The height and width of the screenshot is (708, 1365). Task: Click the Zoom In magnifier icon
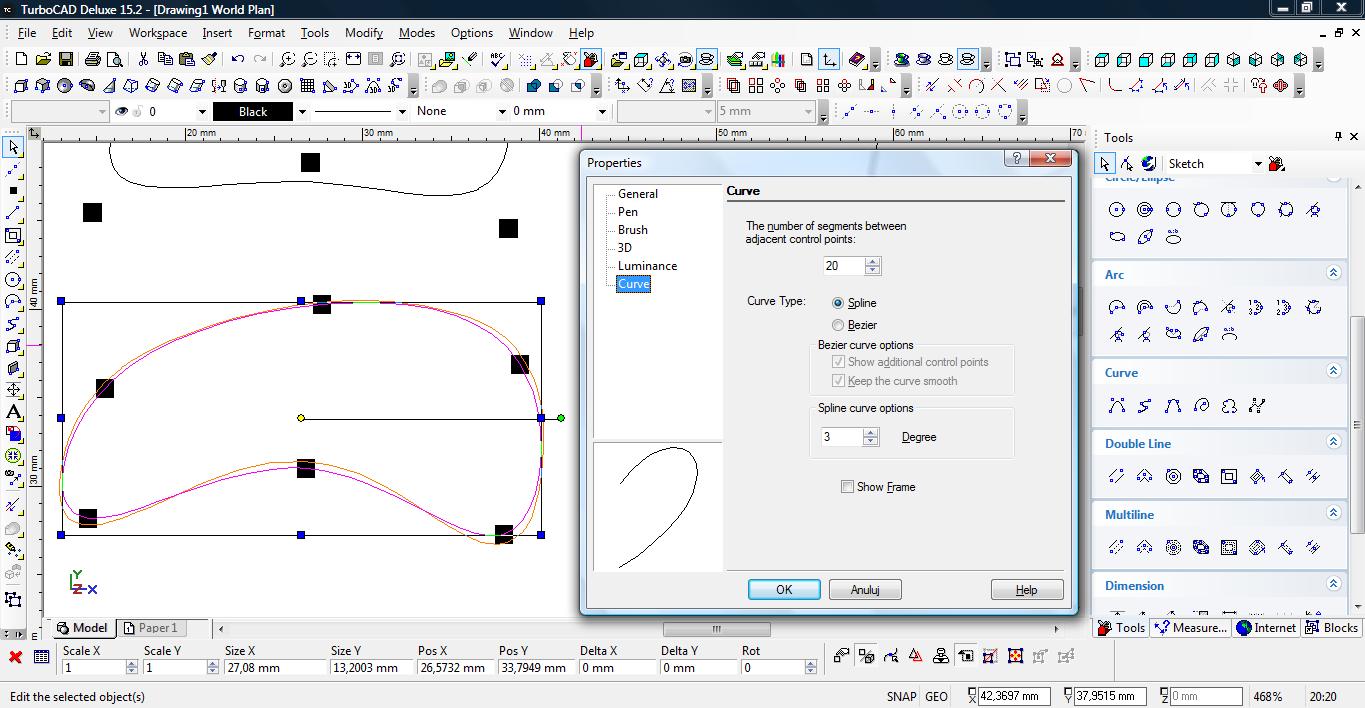click(x=287, y=60)
